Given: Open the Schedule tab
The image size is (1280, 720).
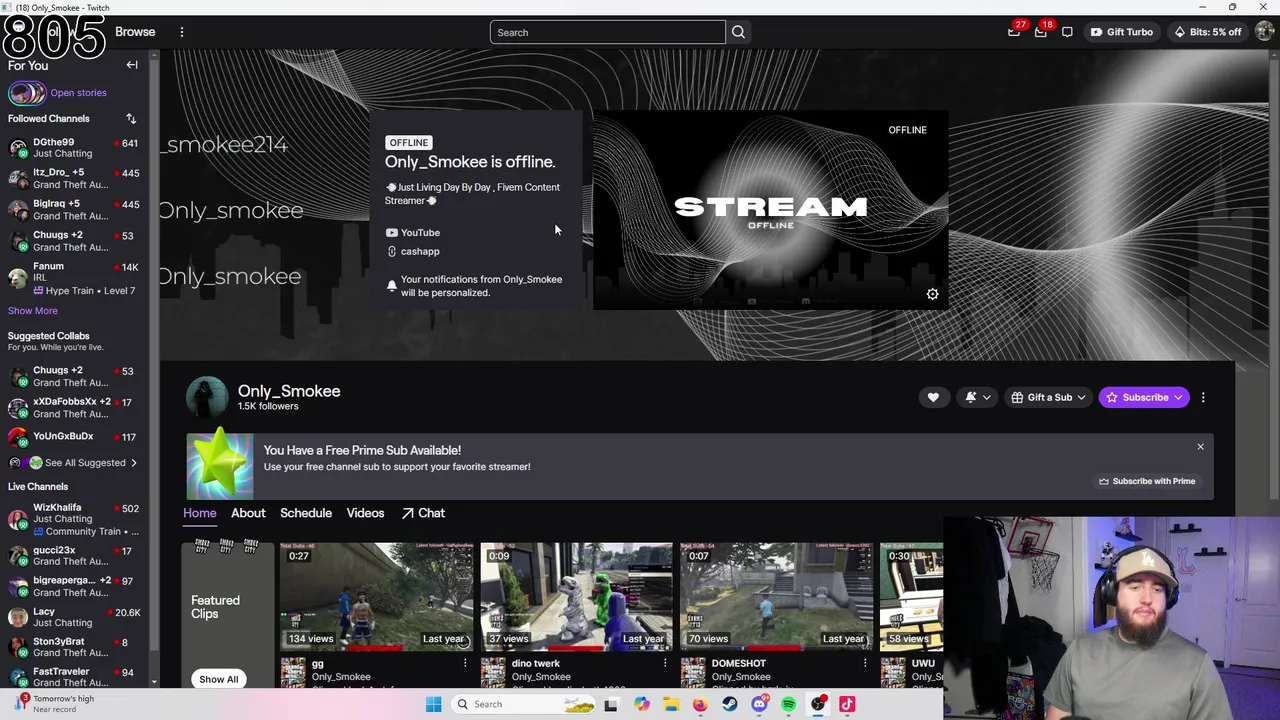Looking at the screenshot, I should [x=306, y=513].
